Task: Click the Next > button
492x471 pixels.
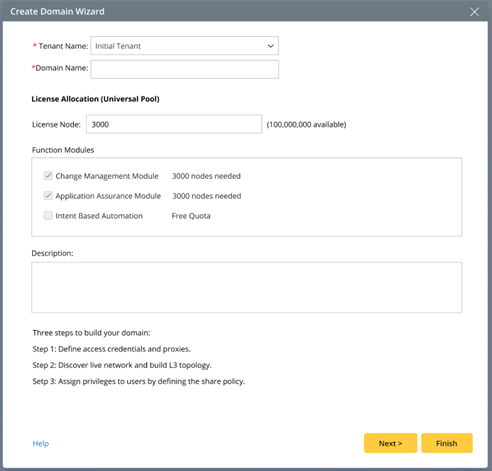Action: pos(390,443)
